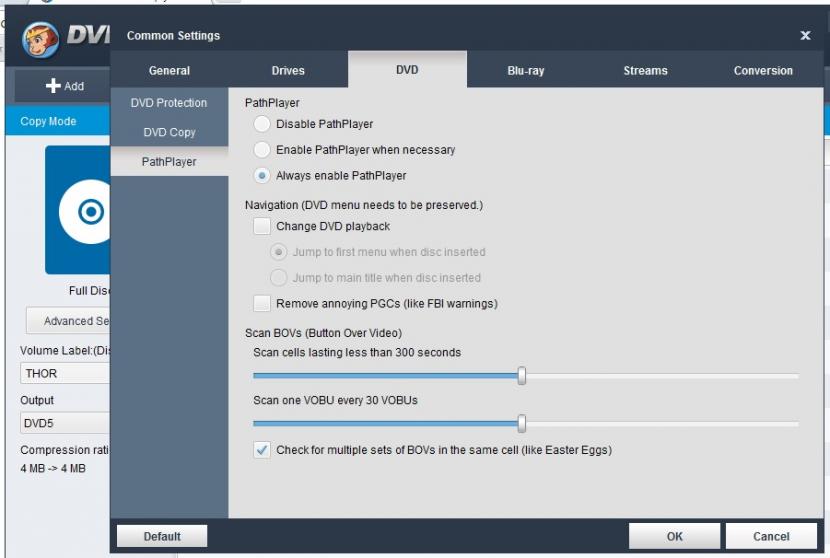Select Always enable PathPlayer radio button
Image resolution: width=830 pixels, height=558 pixels.
pyautogui.click(x=261, y=175)
